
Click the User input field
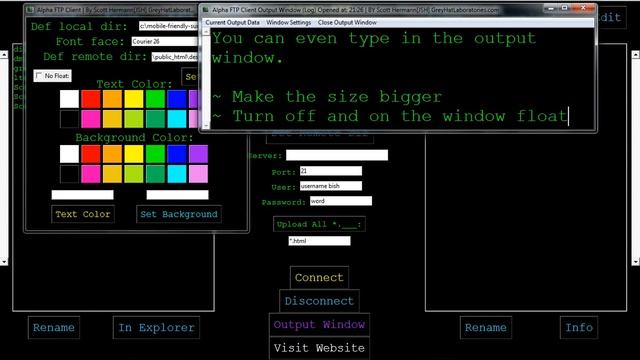point(331,186)
